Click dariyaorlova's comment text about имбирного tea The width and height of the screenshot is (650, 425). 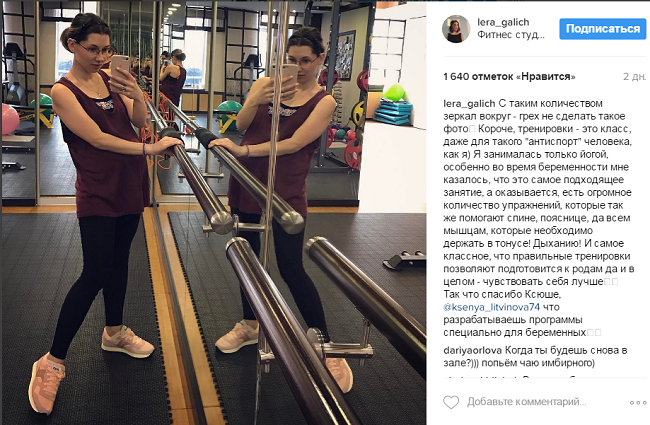pos(535,357)
